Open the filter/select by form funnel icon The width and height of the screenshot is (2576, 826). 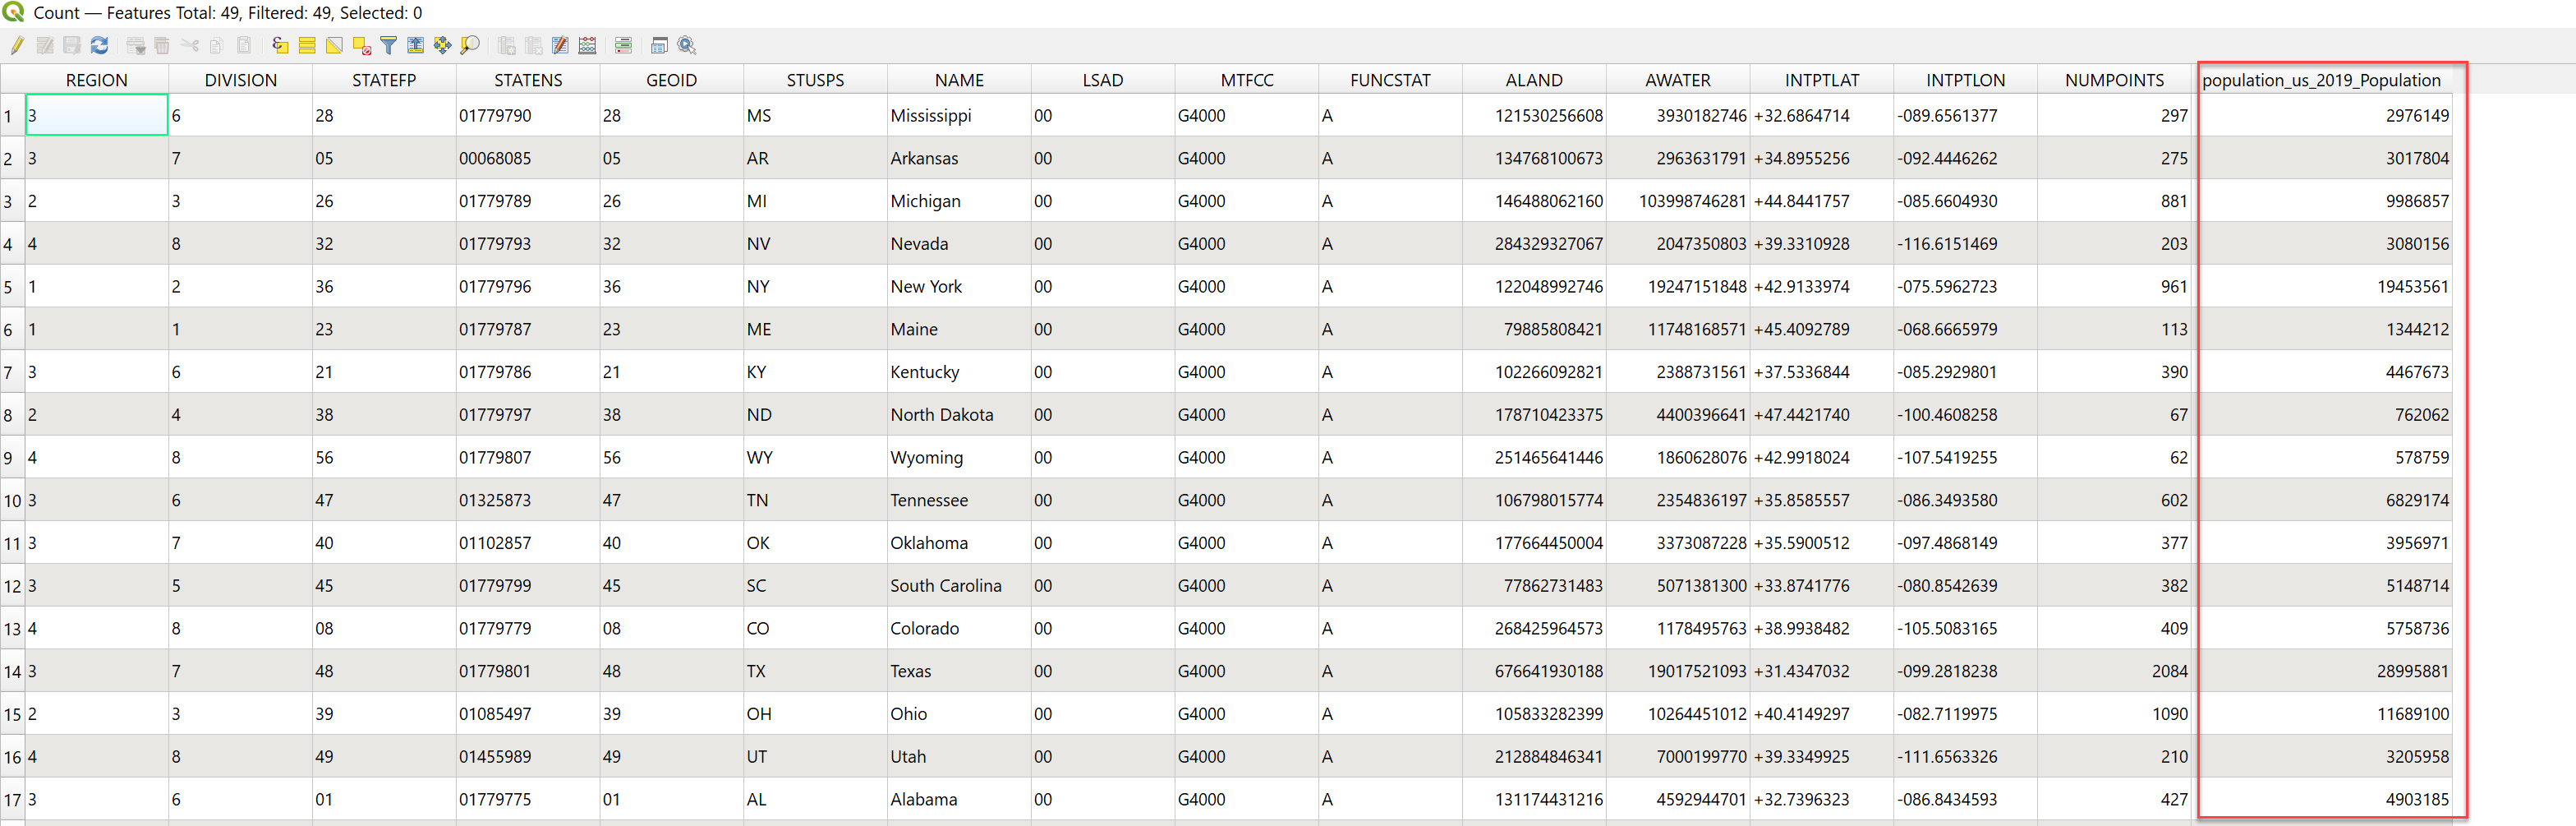coord(389,45)
